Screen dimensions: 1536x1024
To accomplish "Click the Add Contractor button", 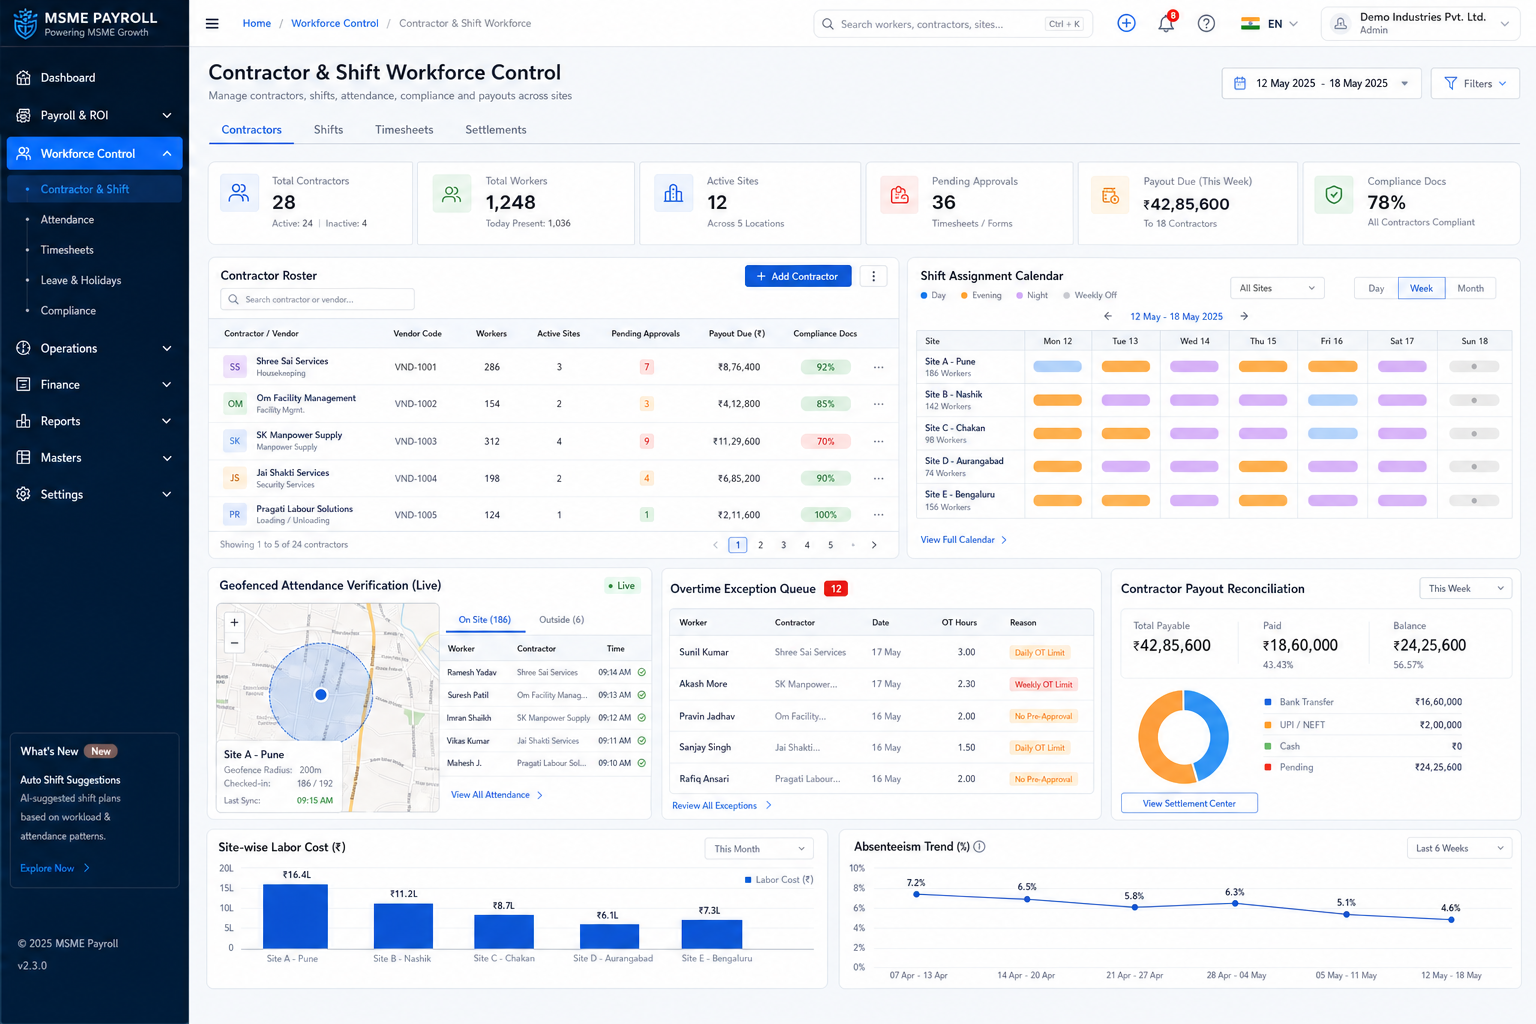I will [798, 276].
